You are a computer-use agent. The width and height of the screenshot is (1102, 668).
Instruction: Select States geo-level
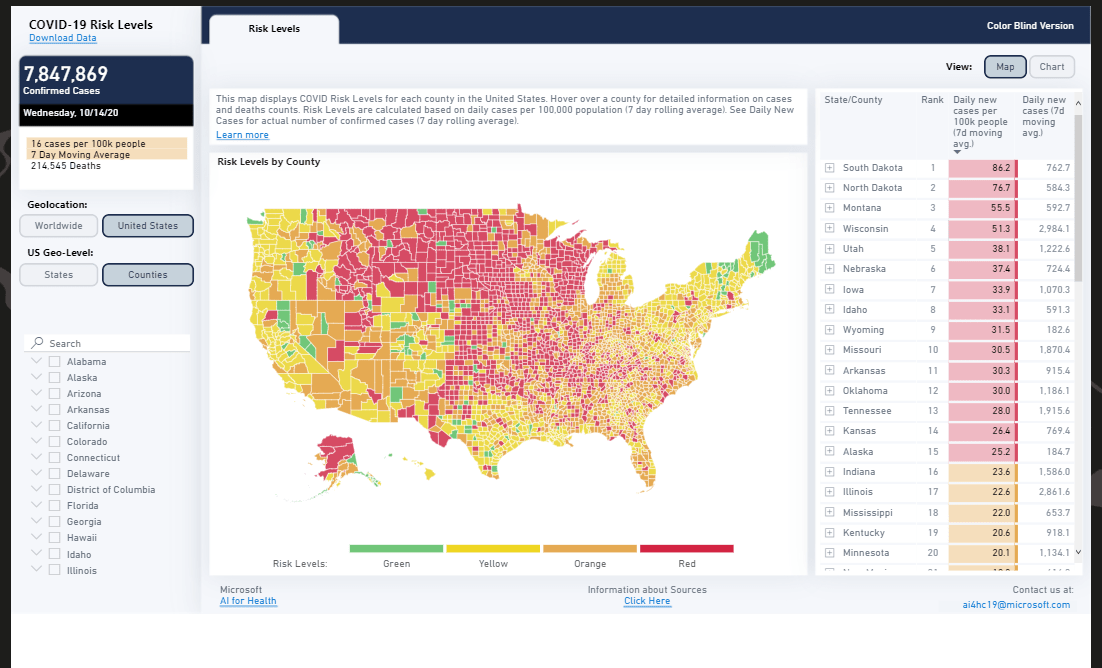point(58,275)
